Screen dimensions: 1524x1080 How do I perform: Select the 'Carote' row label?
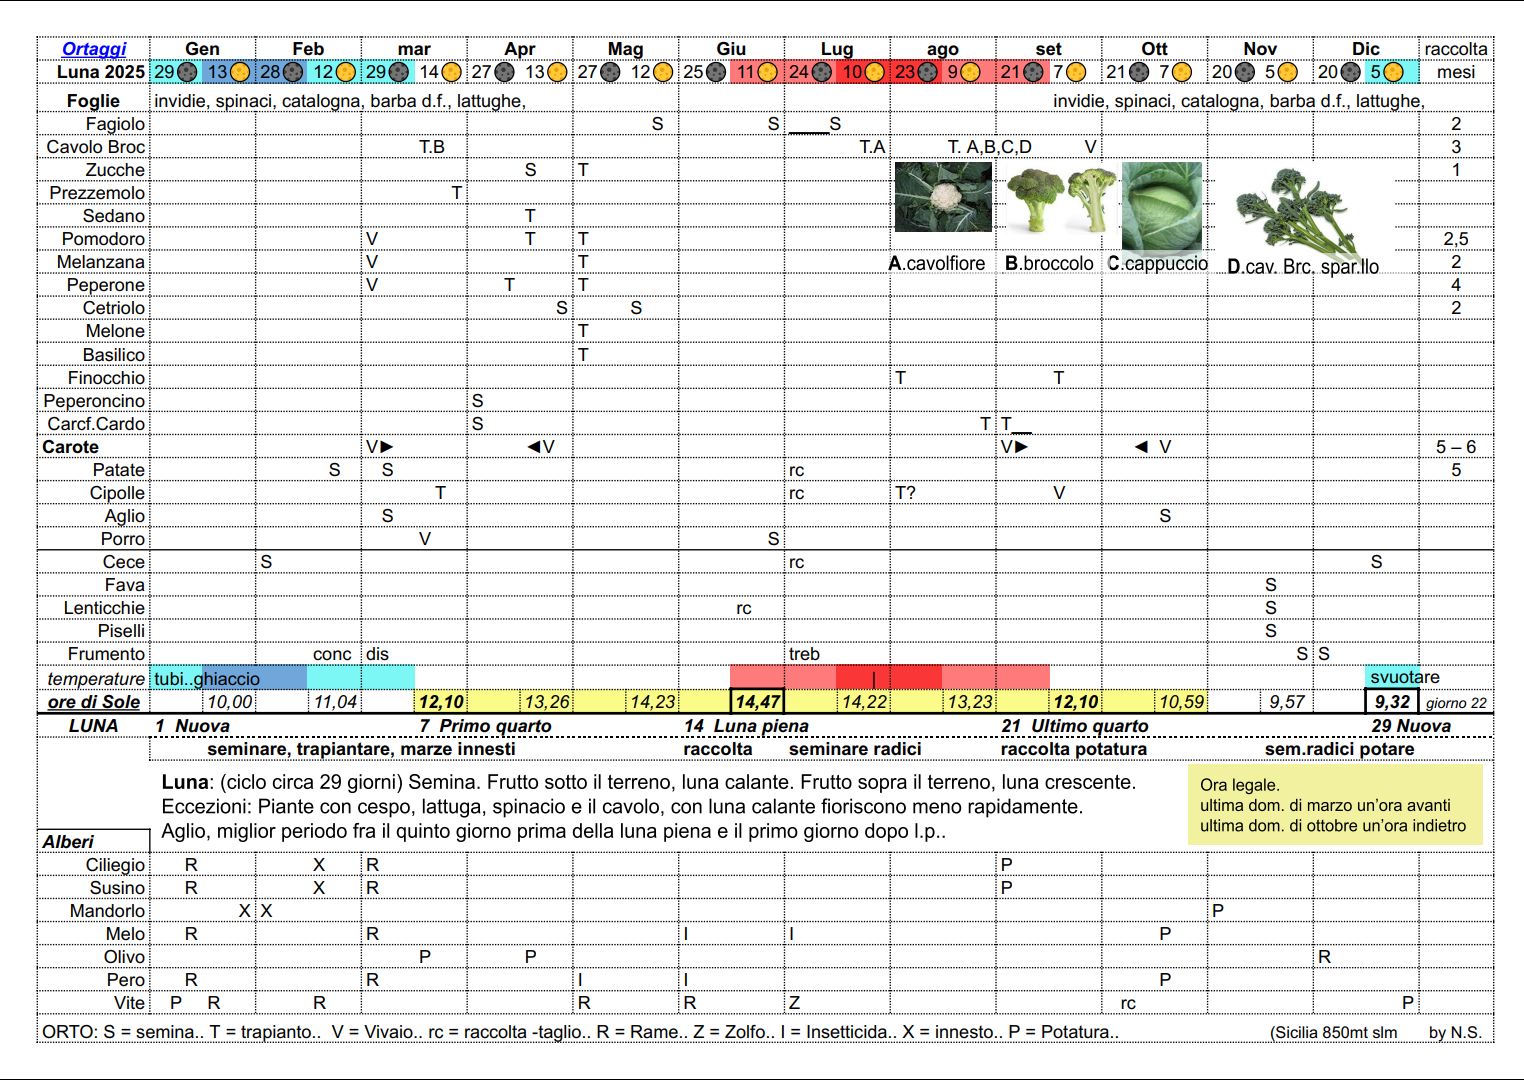(x=70, y=447)
